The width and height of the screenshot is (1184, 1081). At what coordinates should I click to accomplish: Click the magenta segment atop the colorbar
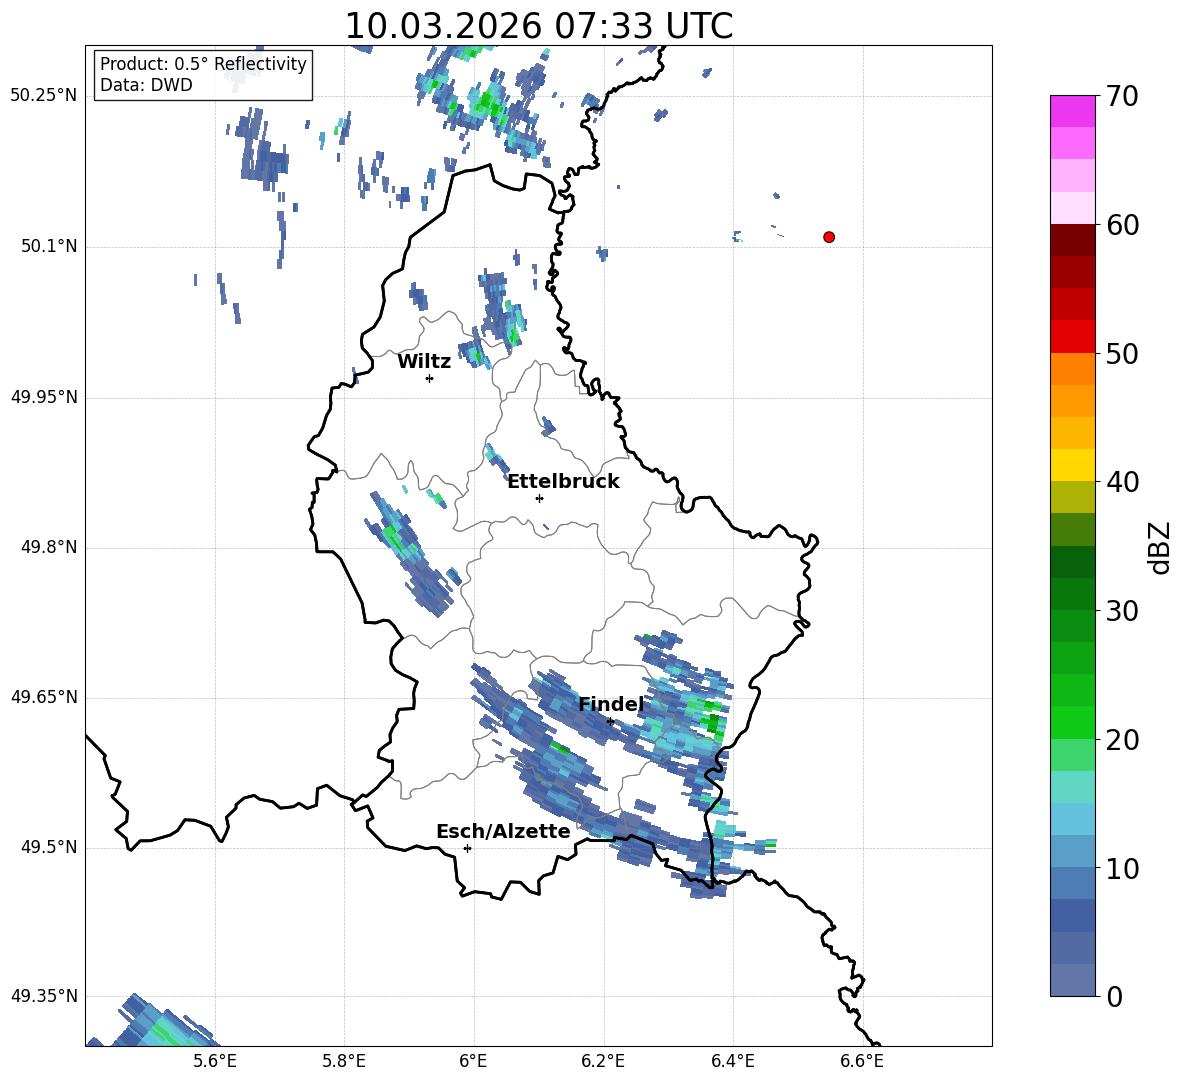(x=1072, y=111)
